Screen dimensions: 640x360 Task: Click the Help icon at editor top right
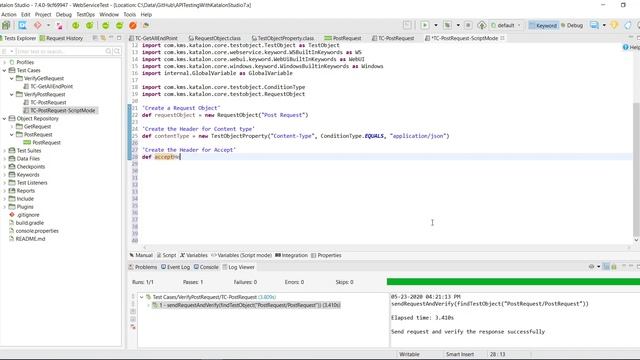tap(626, 47)
